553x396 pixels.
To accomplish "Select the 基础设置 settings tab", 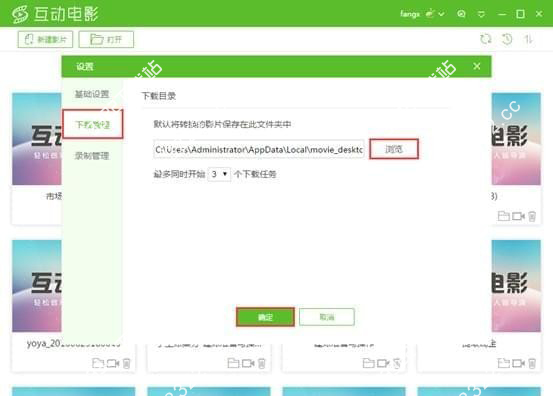I will coord(92,94).
